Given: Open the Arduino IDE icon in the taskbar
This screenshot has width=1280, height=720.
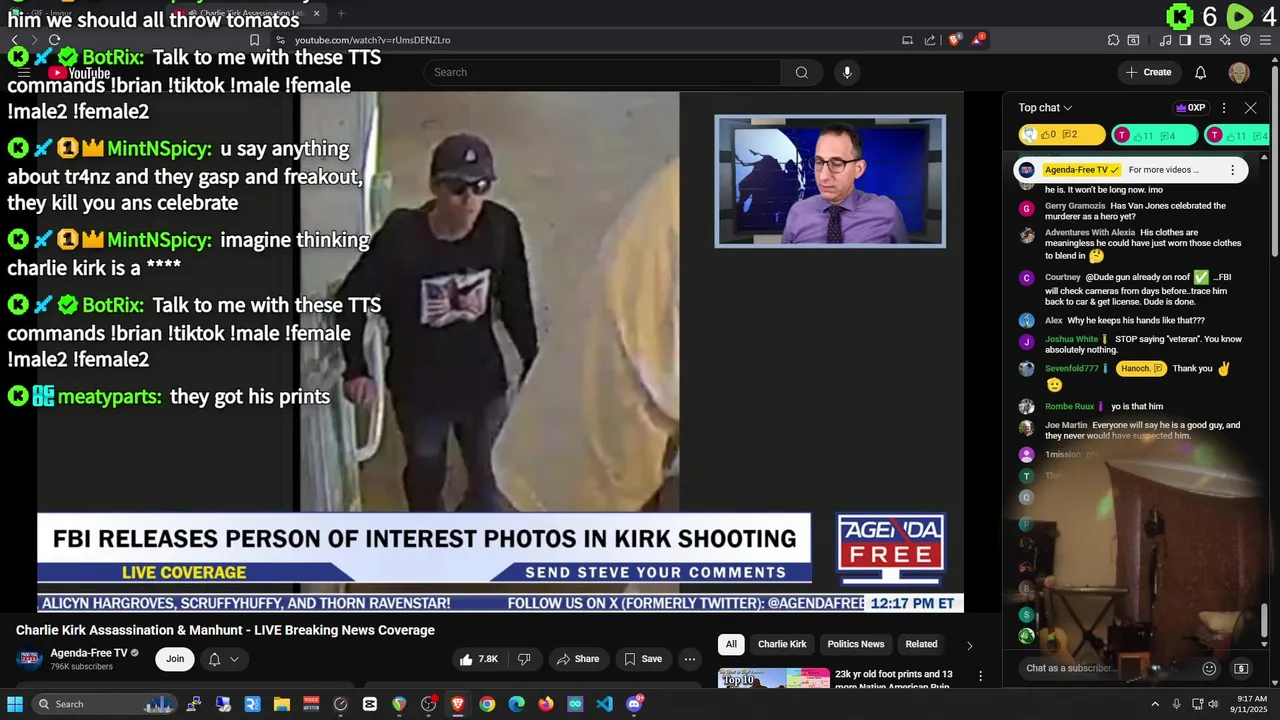Looking at the screenshot, I should click(x=575, y=704).
